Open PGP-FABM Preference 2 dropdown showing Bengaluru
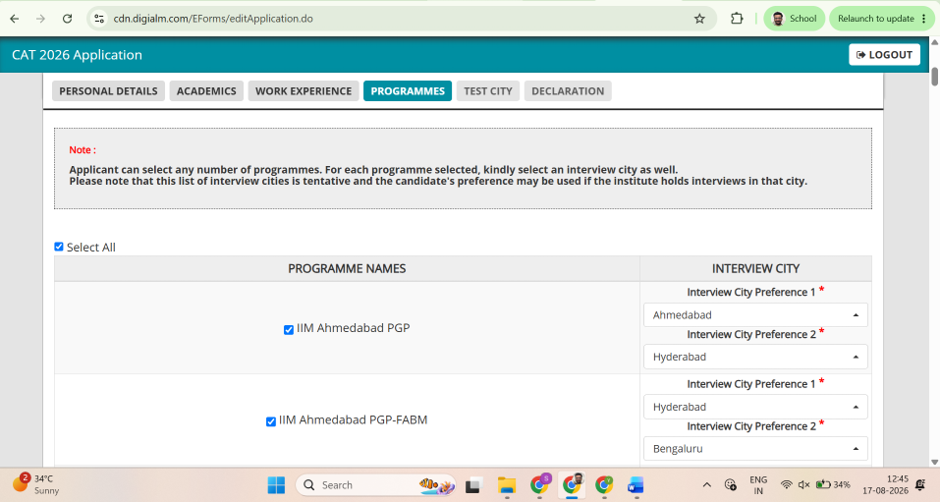Viewport: 940px width, 502px height. 755,449
